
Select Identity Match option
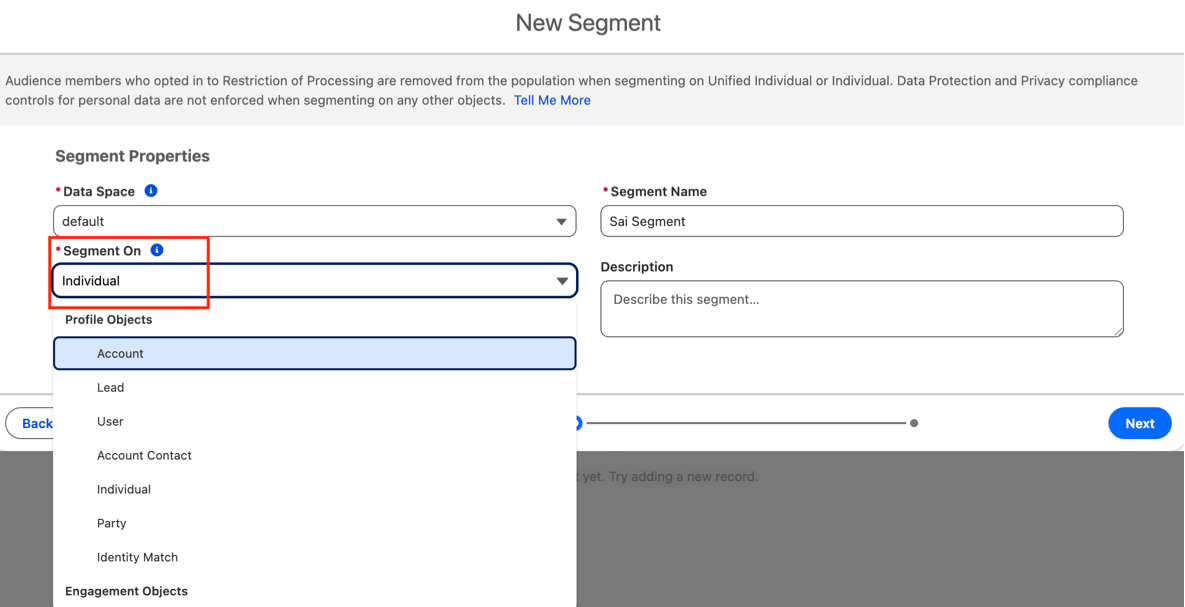137,558
